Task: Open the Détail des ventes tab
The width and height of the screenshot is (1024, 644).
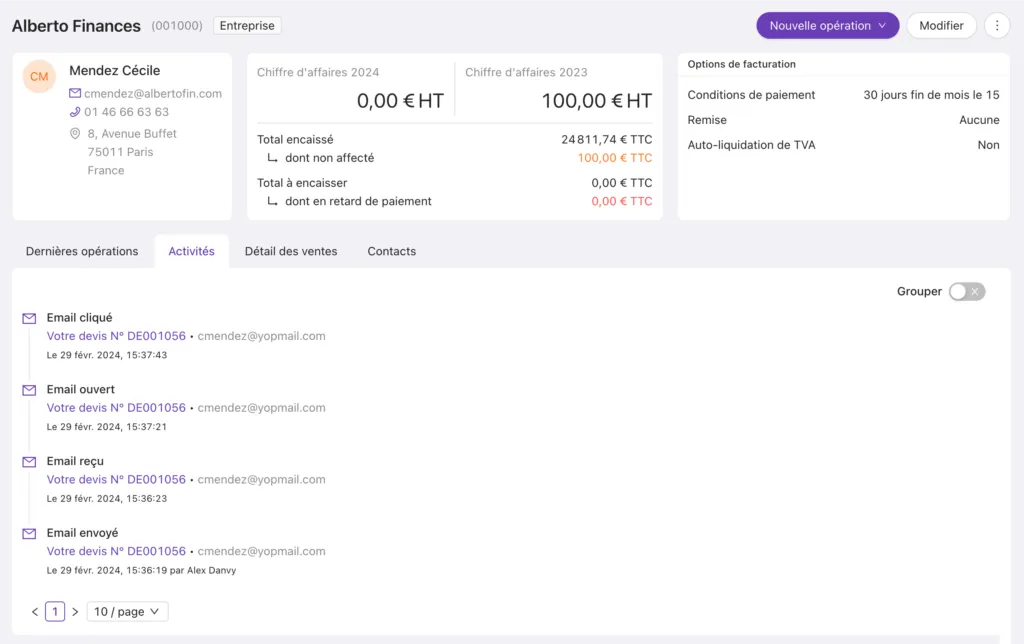Action: pyautogui.click(x=291, y=251)
